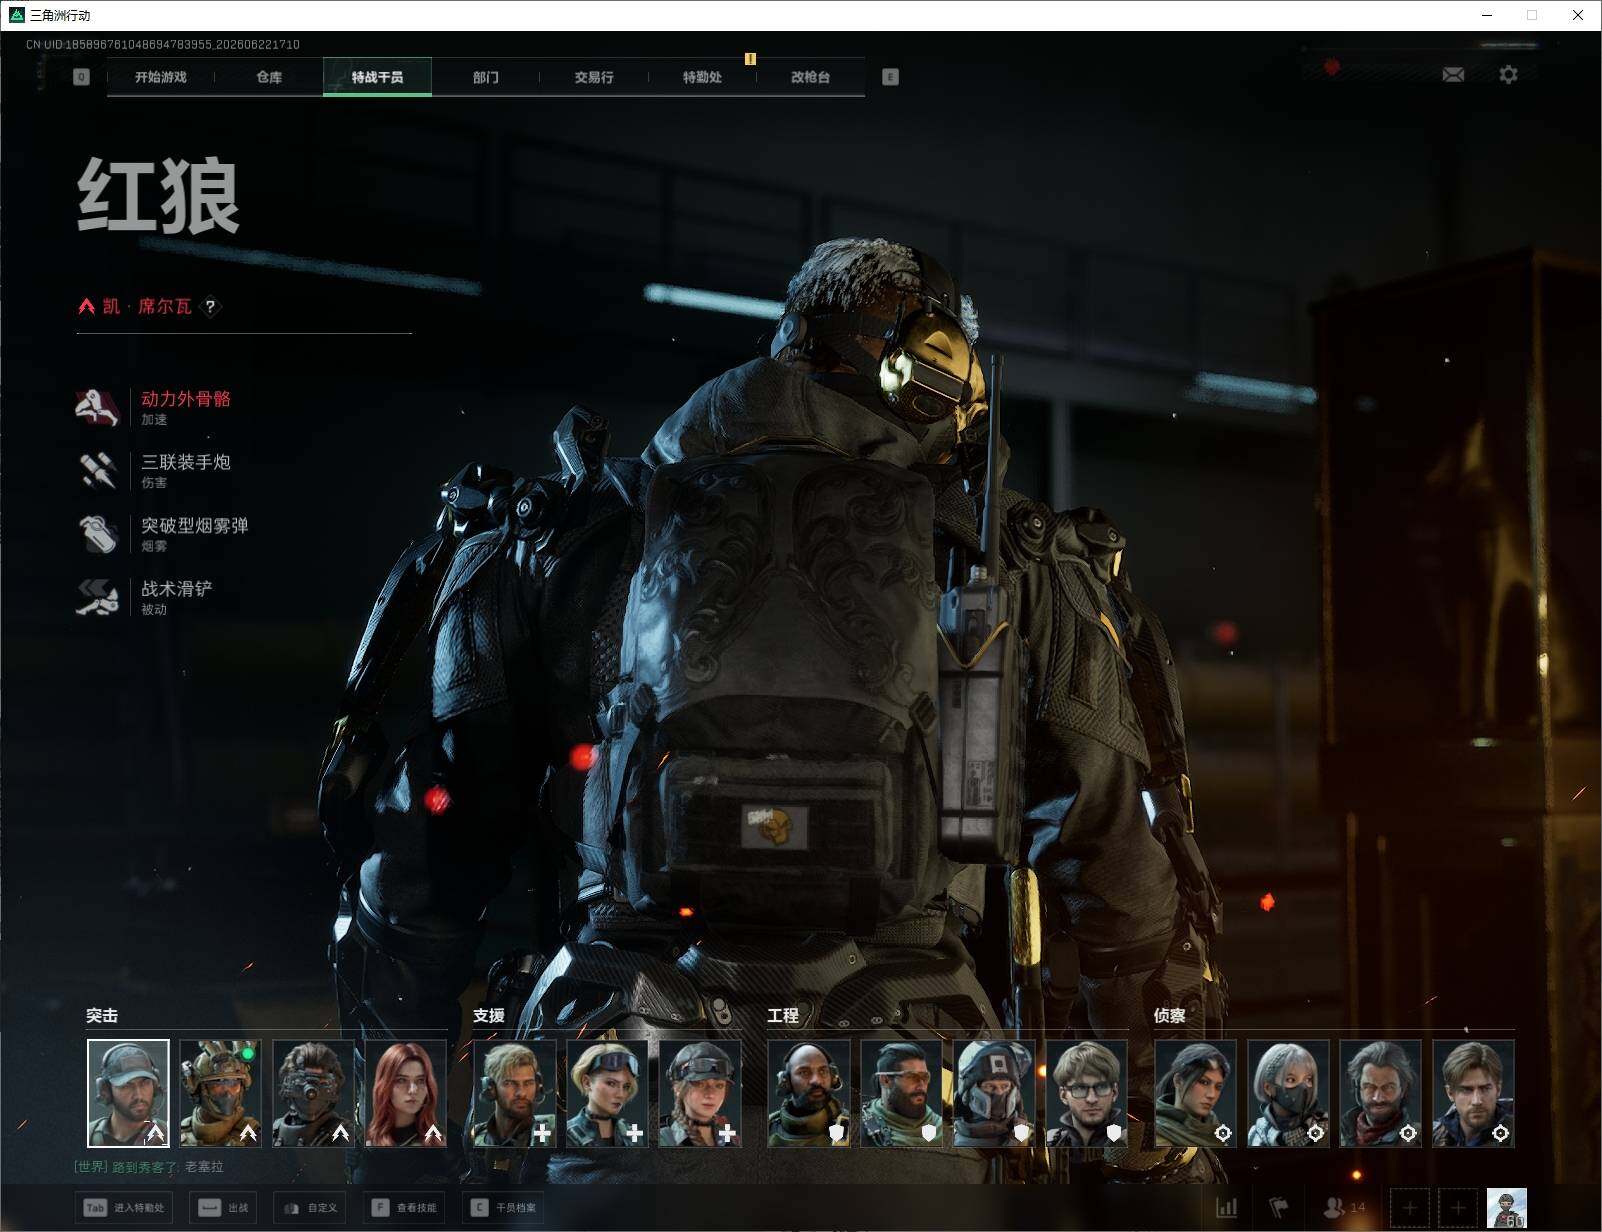1602x1232 pixels.
Task: Select the dark-haired female recon operator
Action: click(x=1195, y=1093)
